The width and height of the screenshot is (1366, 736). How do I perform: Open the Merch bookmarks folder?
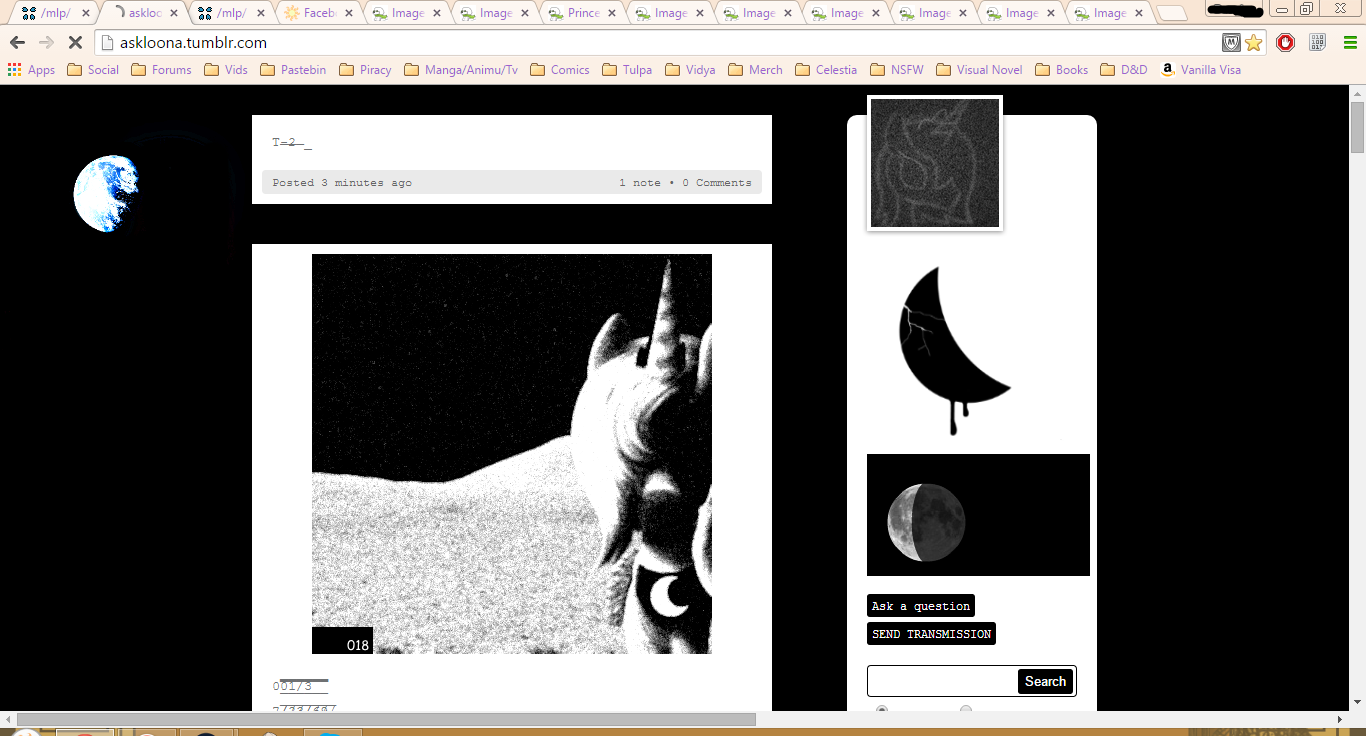point(756,70)
